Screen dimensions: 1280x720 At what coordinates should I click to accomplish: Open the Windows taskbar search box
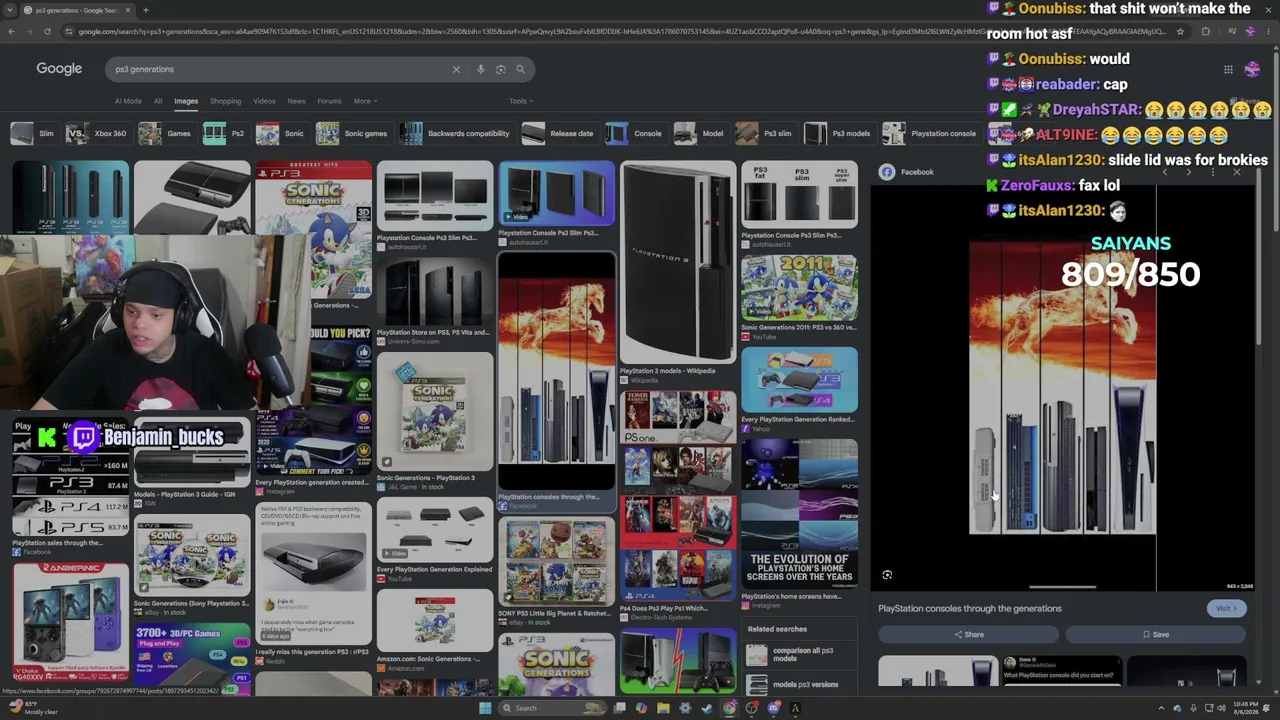(553, 708)
